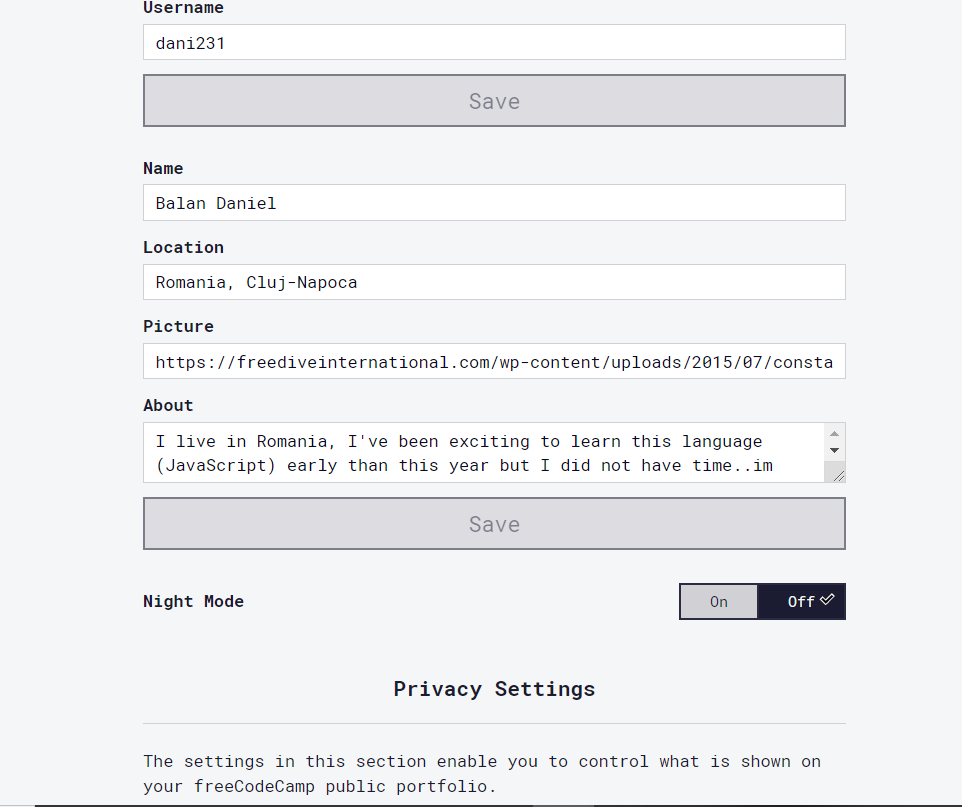Click into the Name field with Balan Daniel
This screenshot has width=962, height=807.
[x=494, y=203]
